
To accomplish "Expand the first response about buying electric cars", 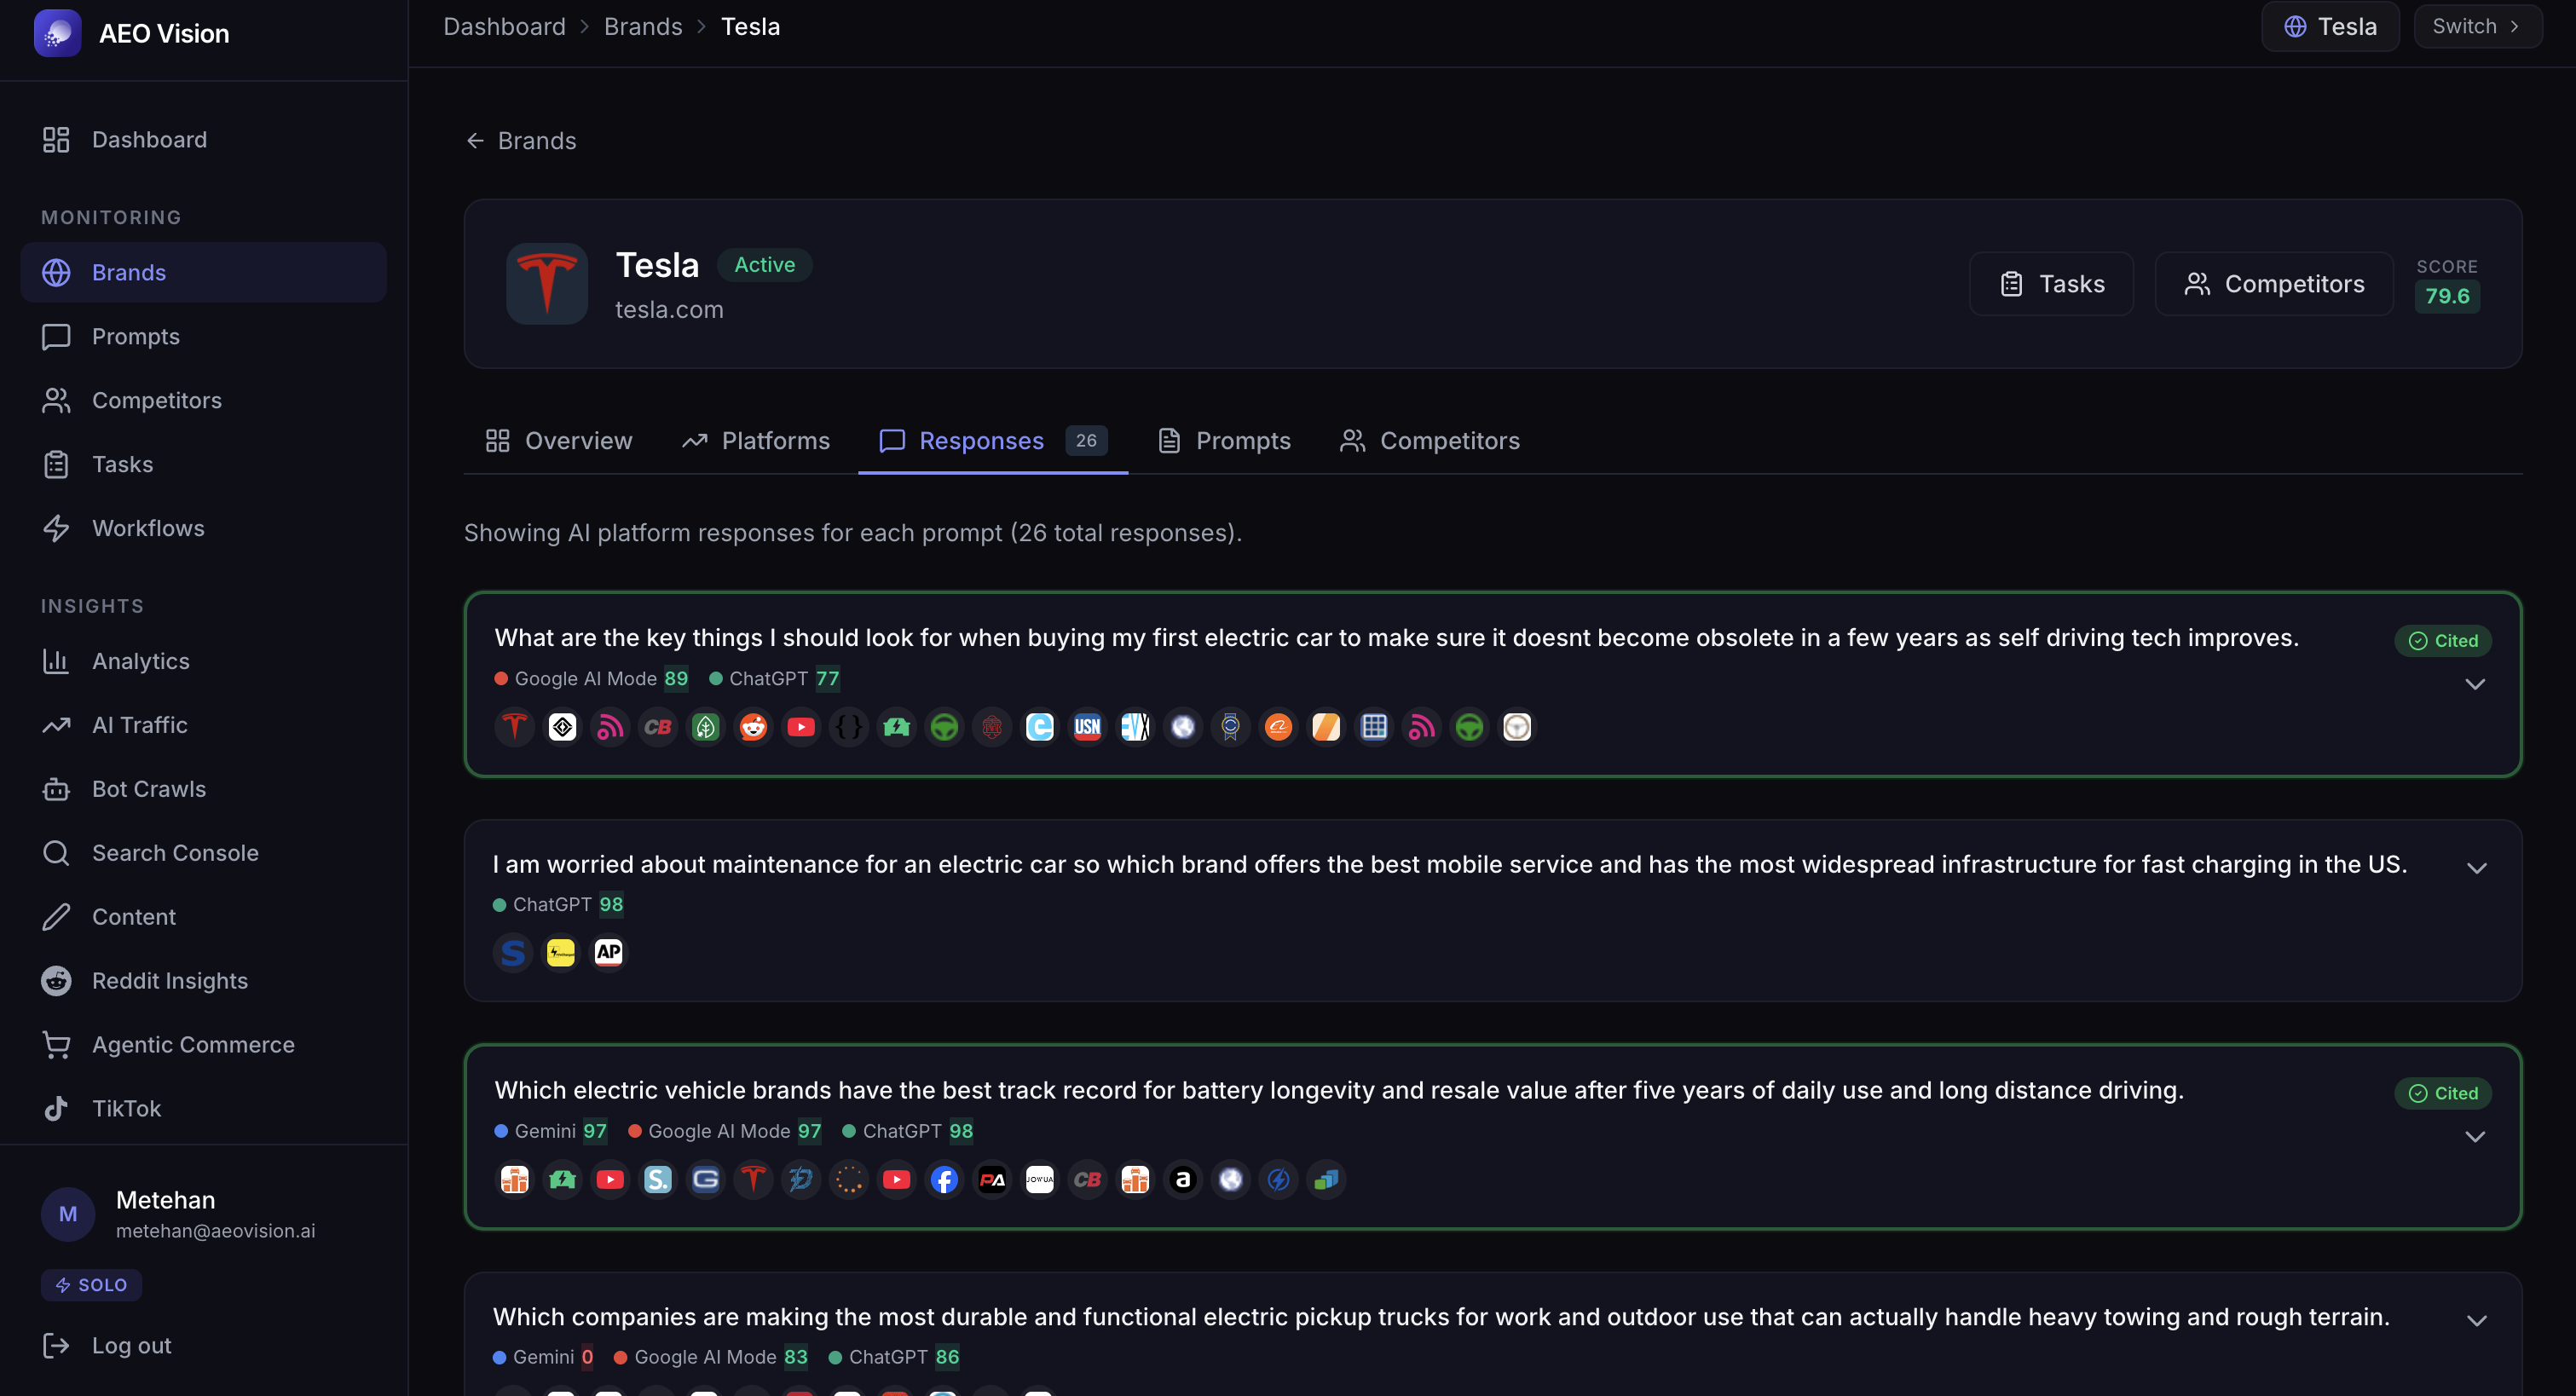I will click(2477, 684).
